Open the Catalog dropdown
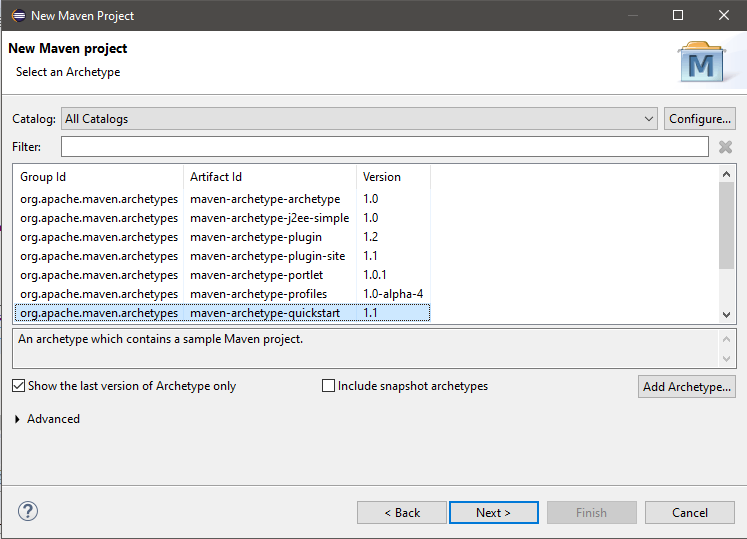The width and height of the screenshot is (747, 539). coord(359,119)
